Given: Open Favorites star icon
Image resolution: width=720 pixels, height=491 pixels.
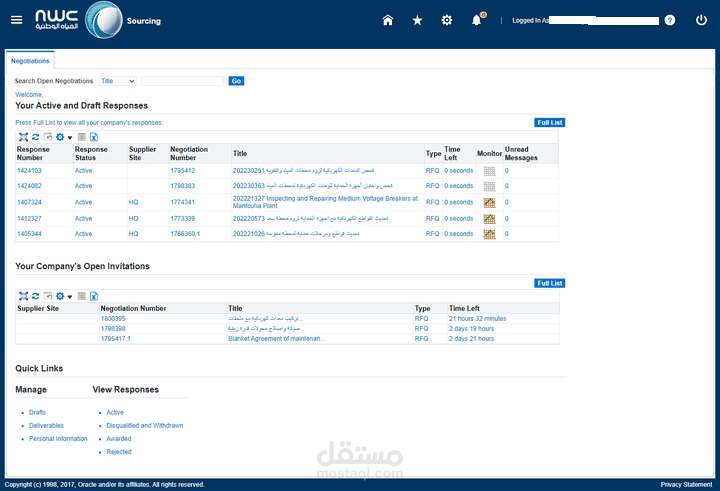Looking at the screenshot, I should [x=417, y=20].
